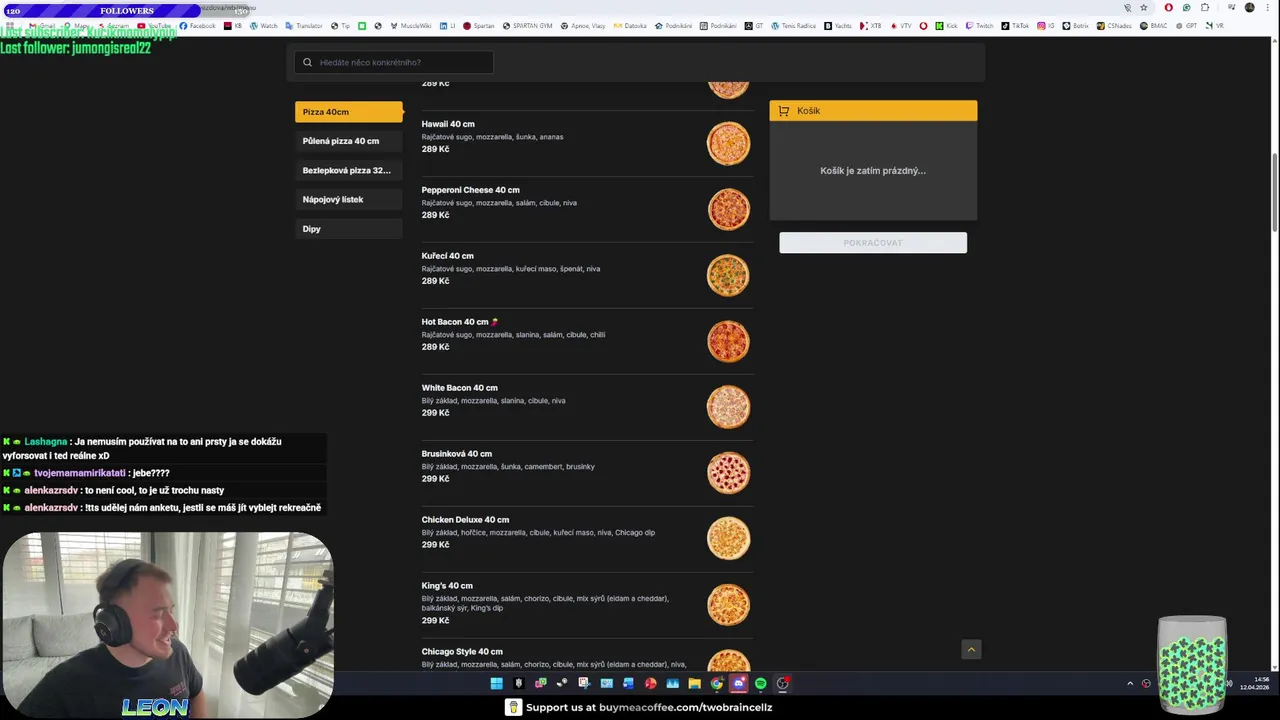Open the SPARTAN GYM bookmark

tap(526, 26)
